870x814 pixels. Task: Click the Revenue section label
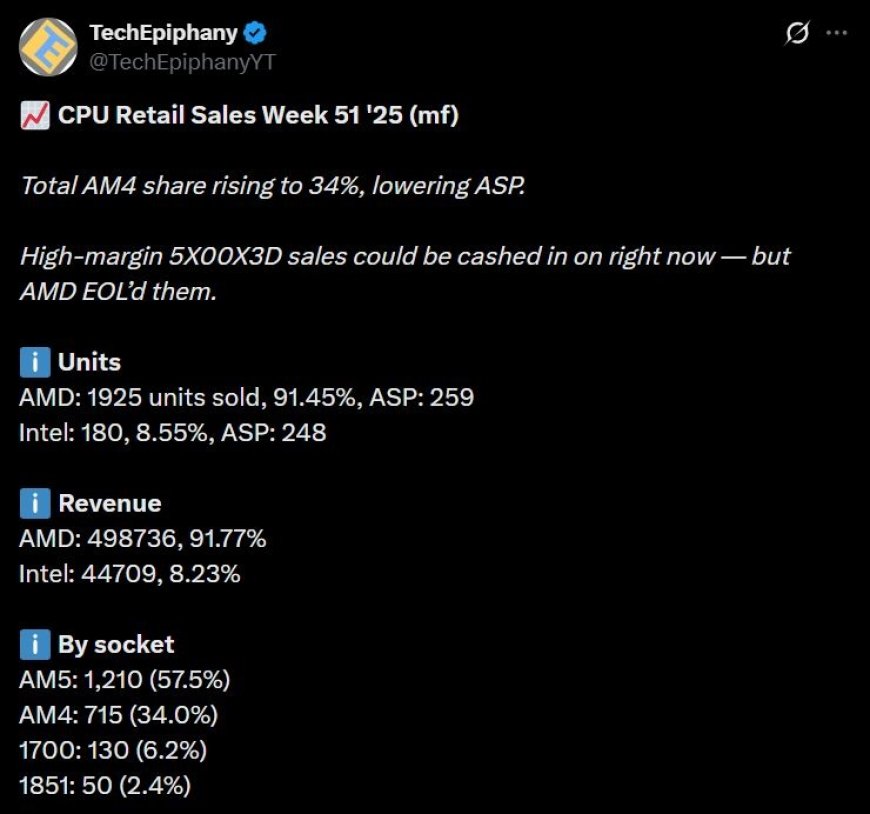pos(107,503)
